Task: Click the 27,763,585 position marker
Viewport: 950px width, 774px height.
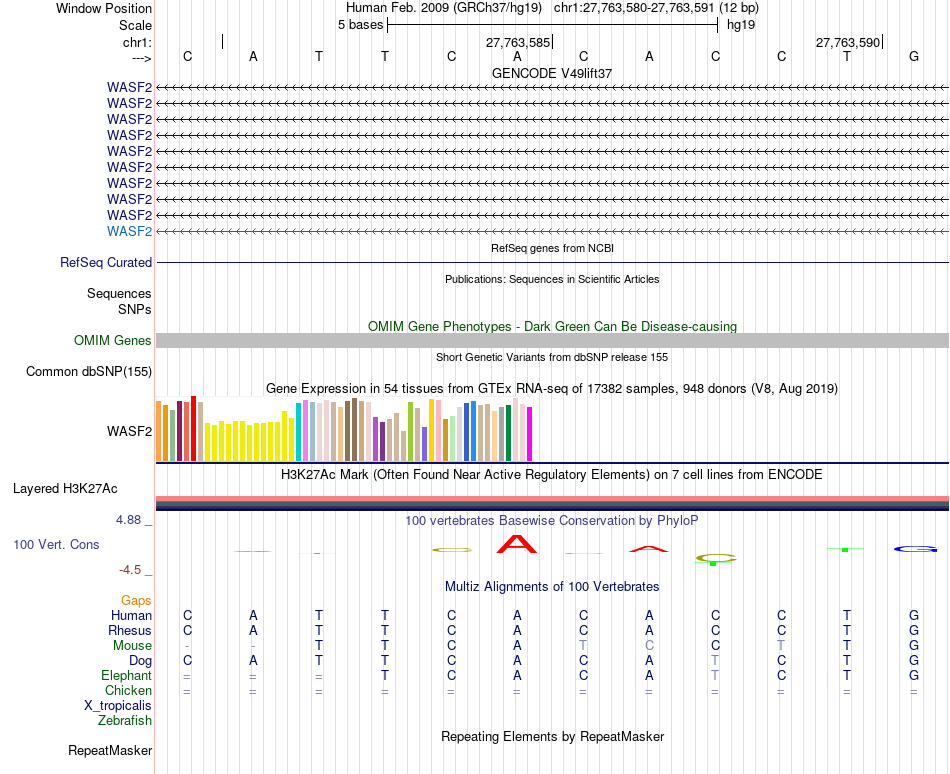Action: (518, 42)
